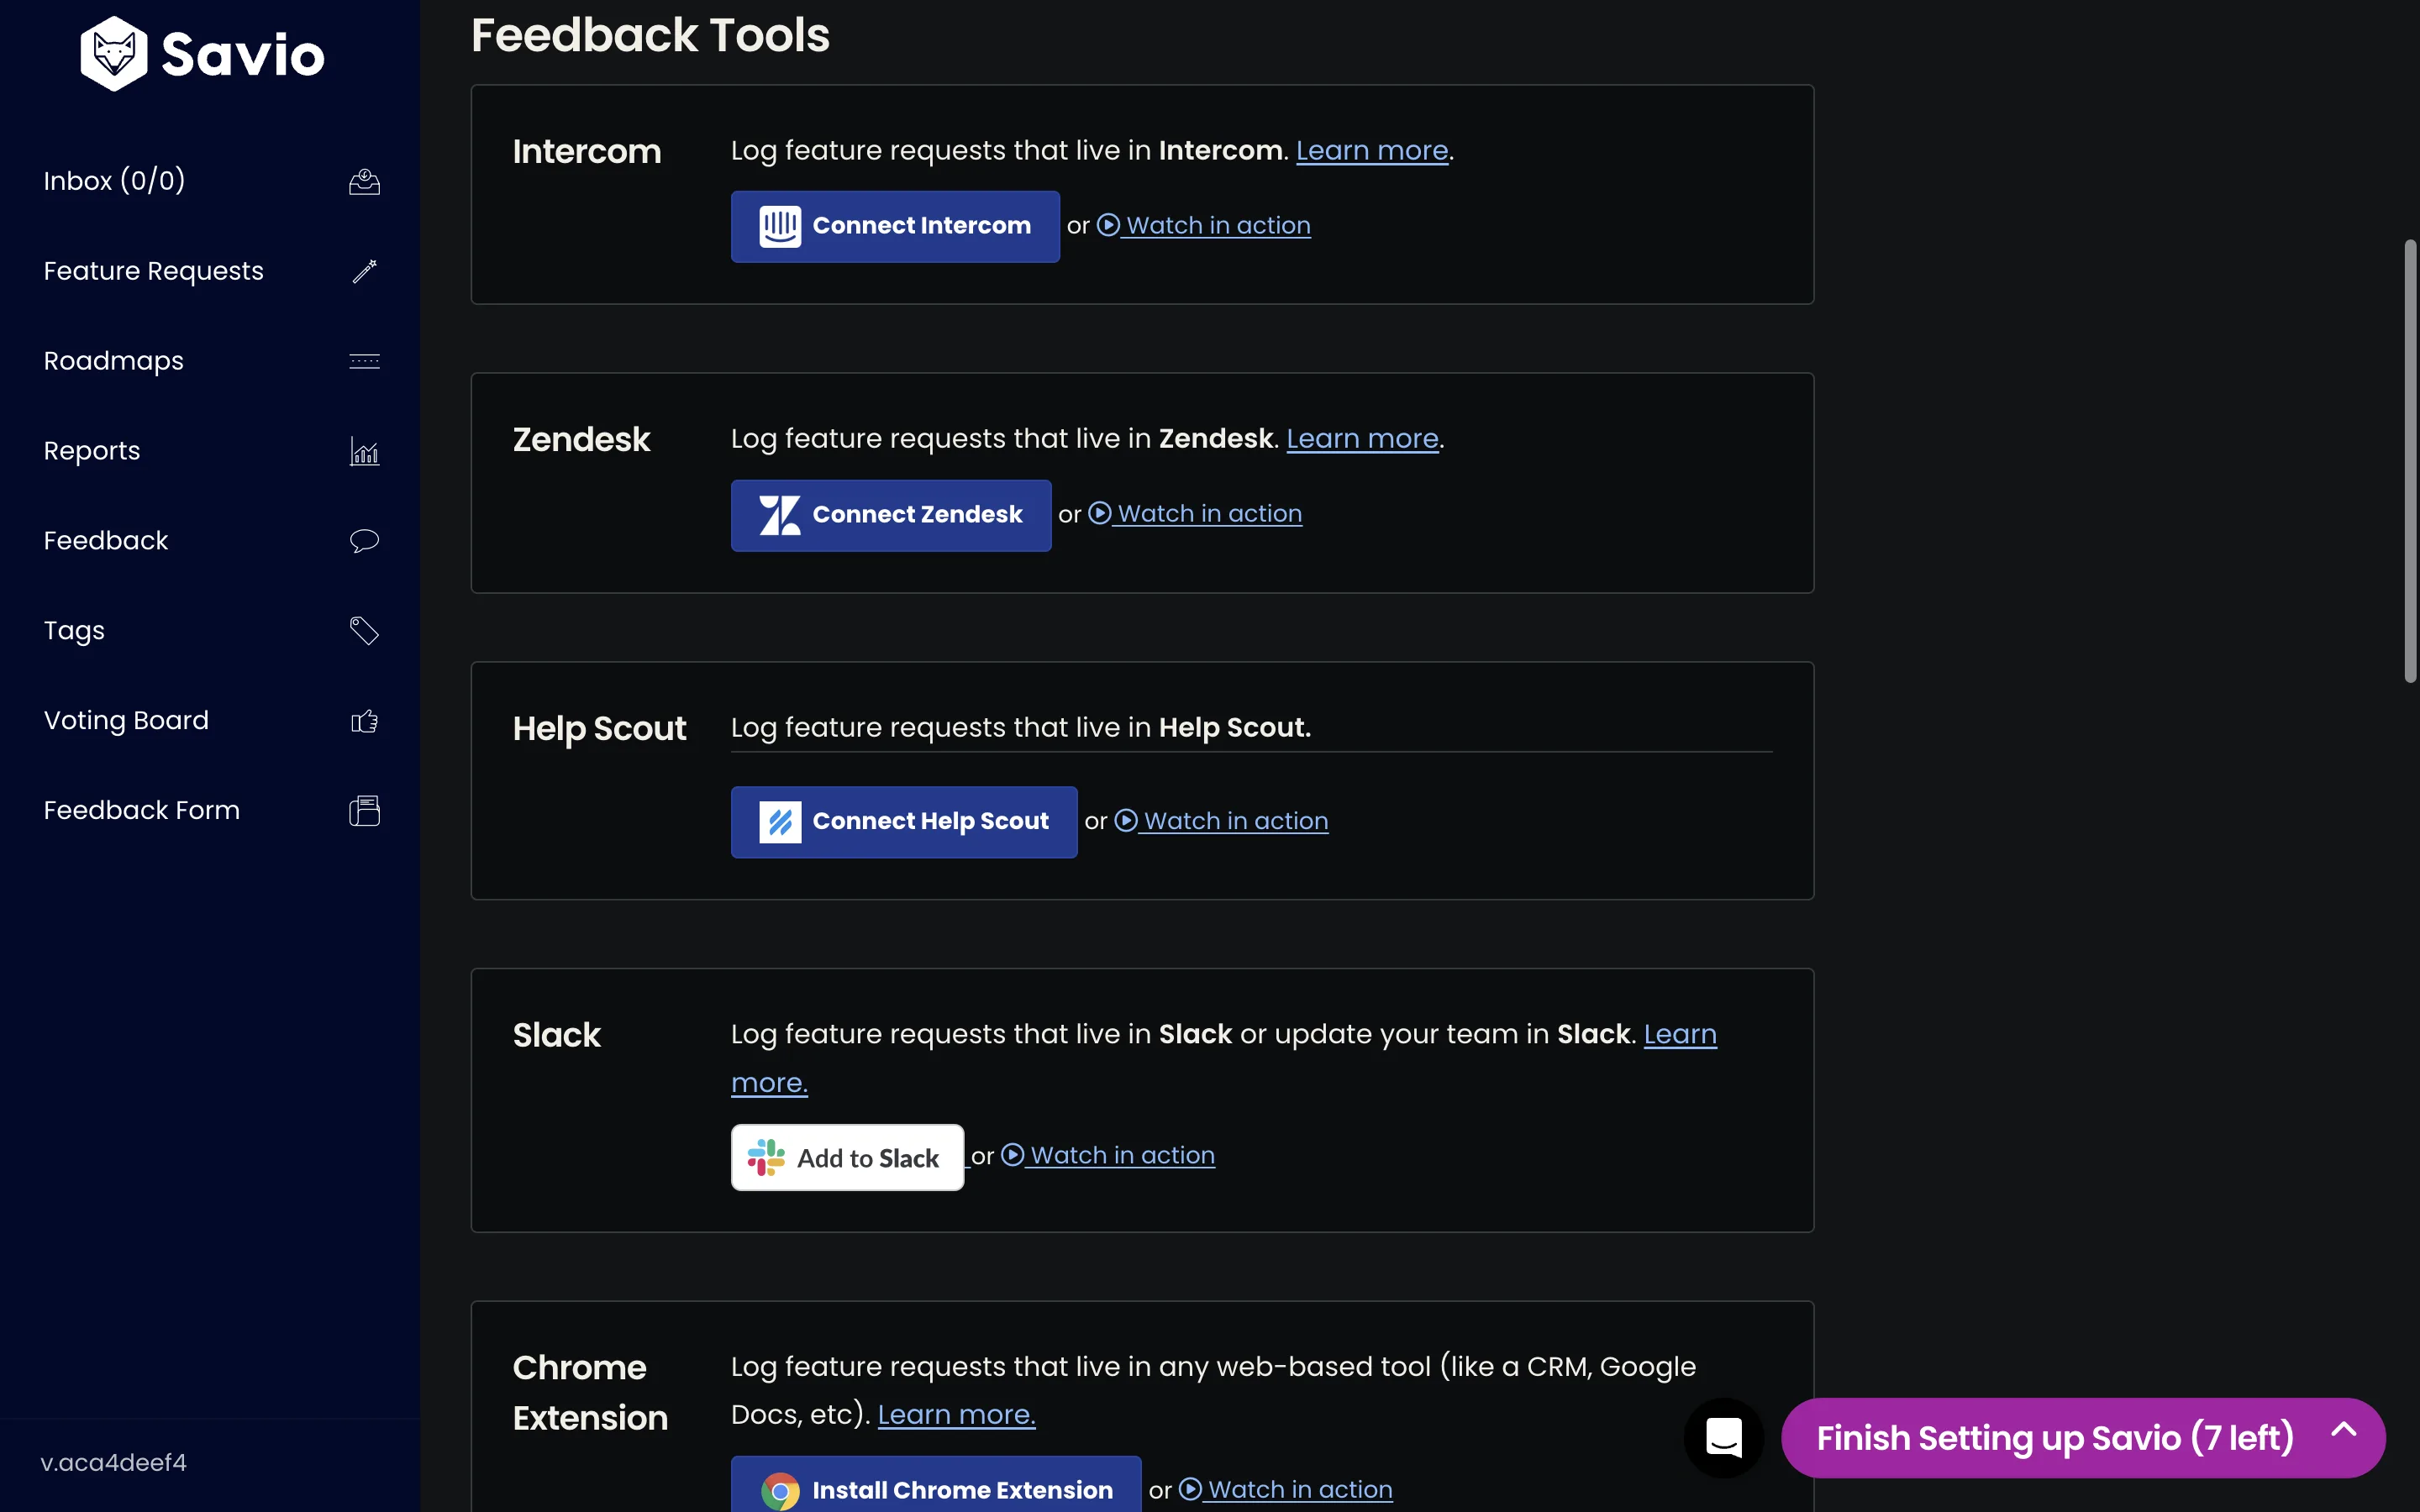Click the Tags label icon

coord(364,631)
